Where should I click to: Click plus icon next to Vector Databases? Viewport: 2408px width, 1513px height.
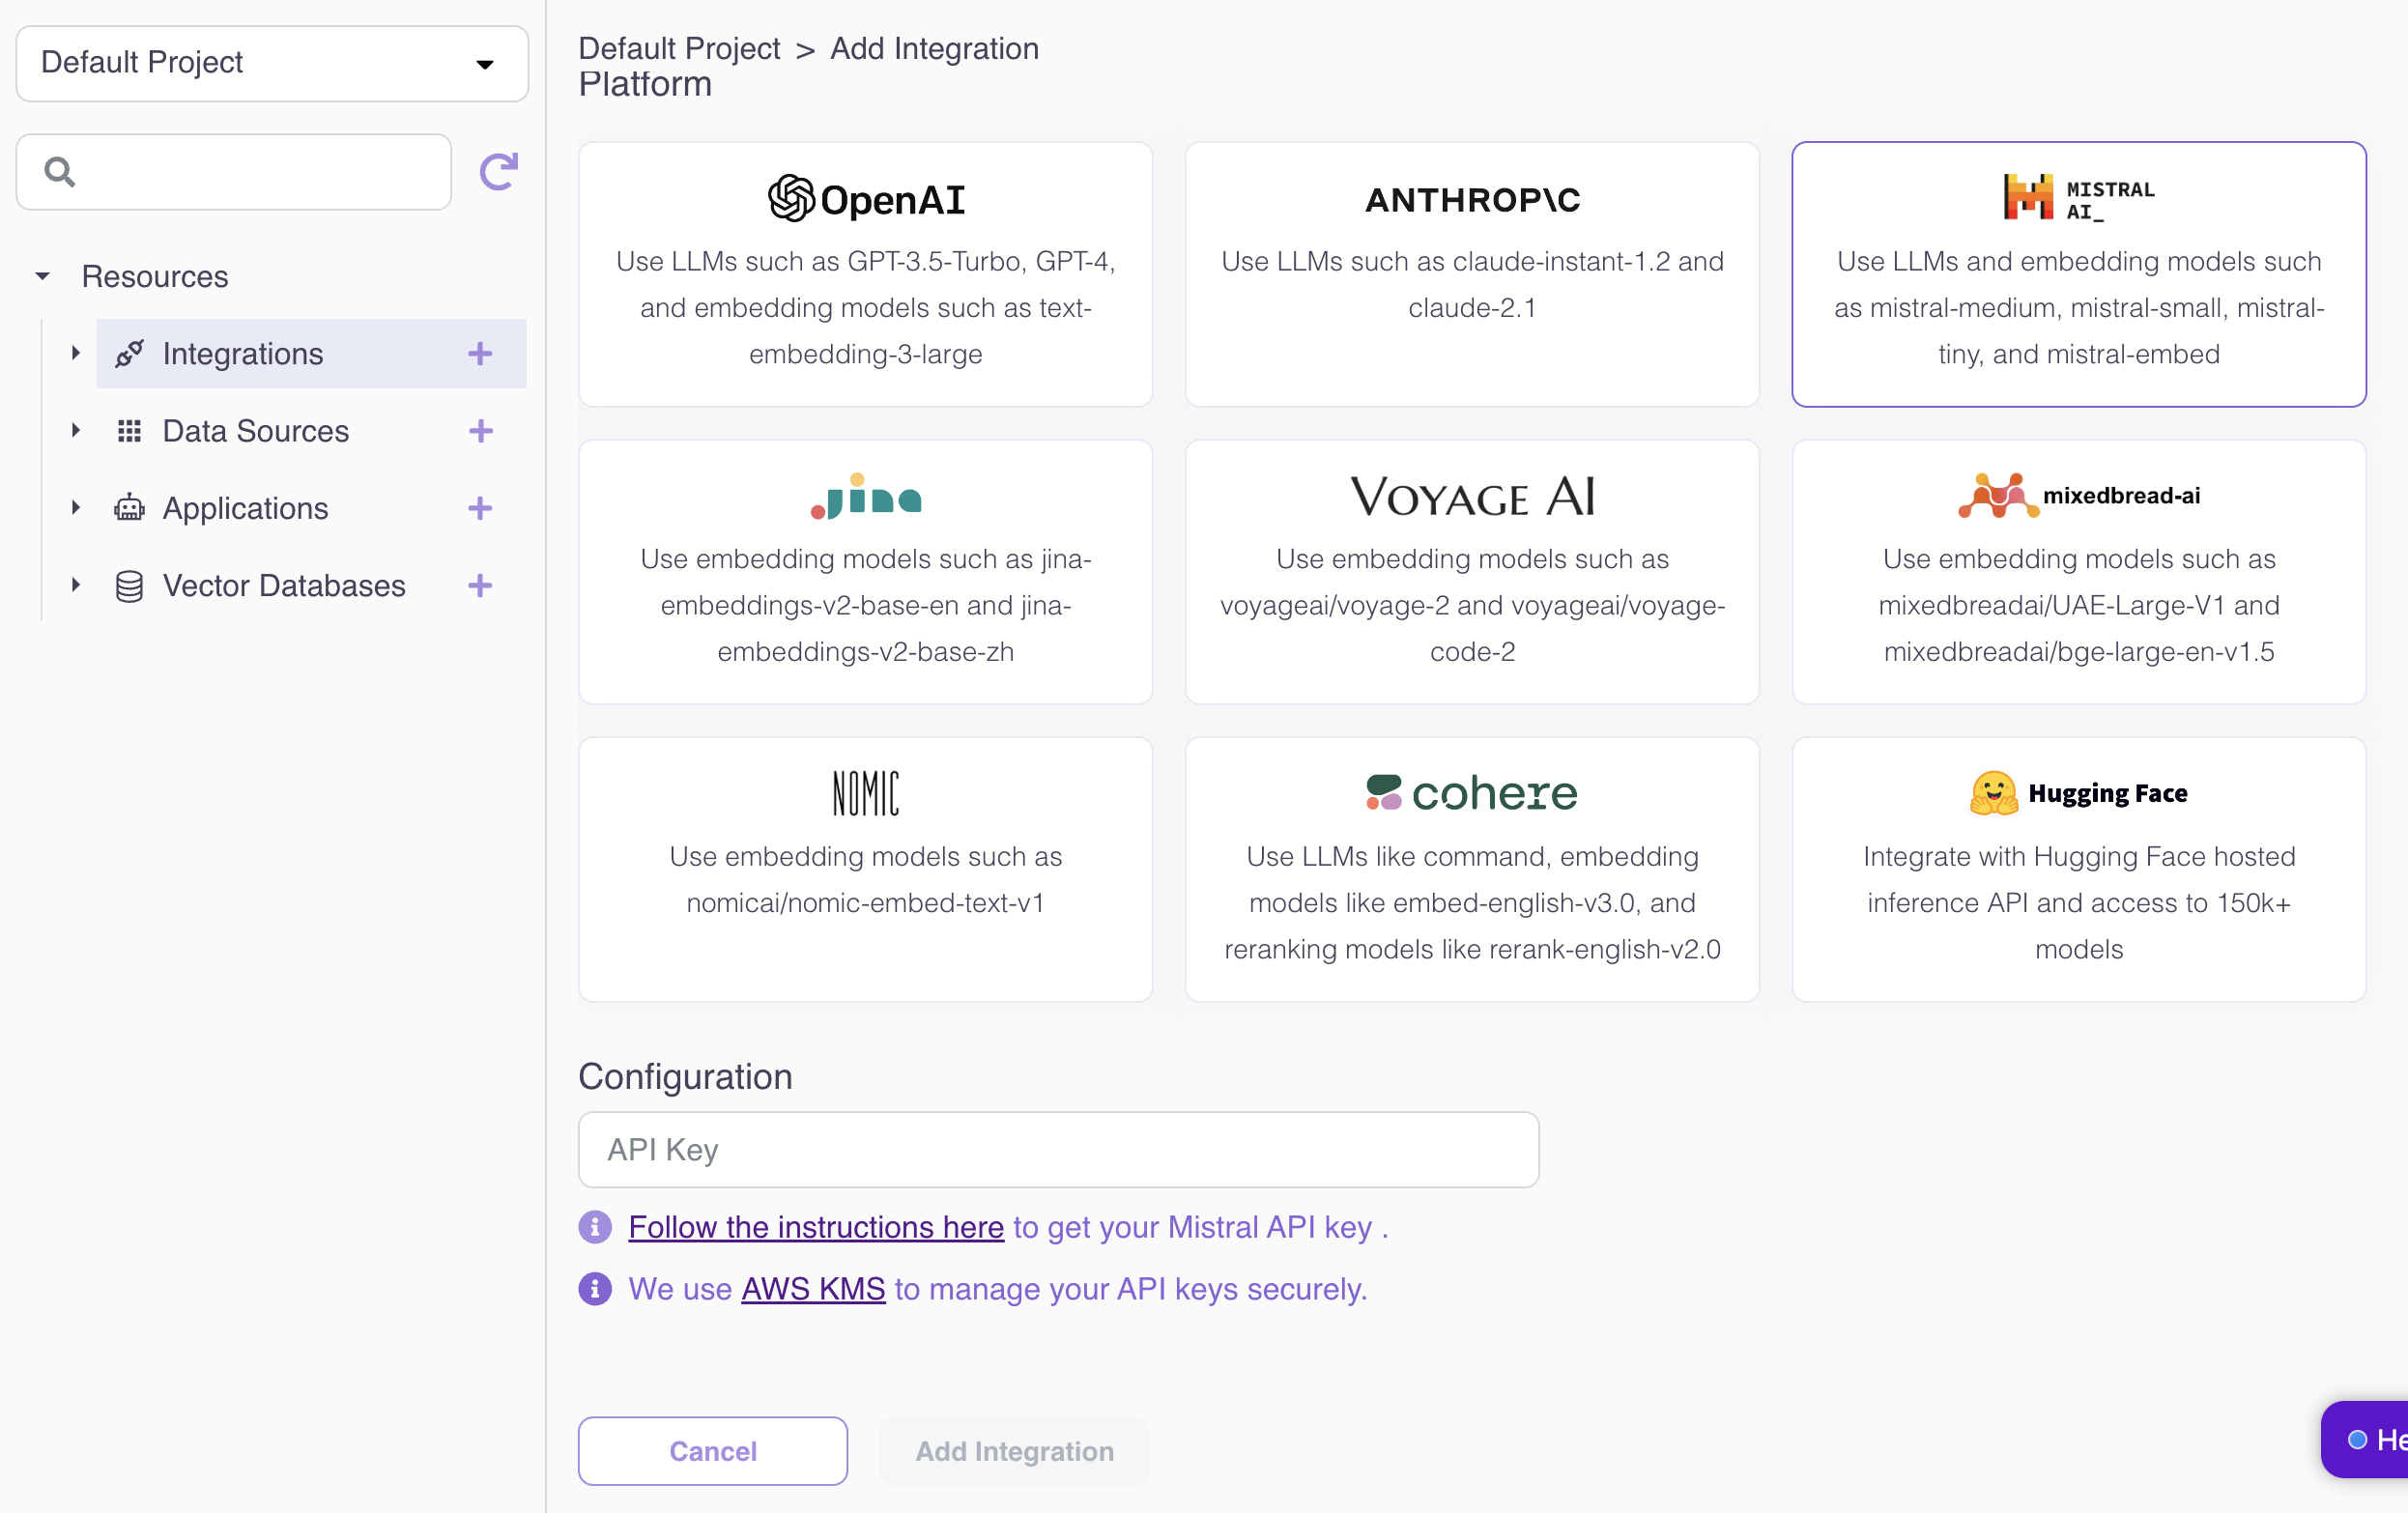[x=480, y=585]
